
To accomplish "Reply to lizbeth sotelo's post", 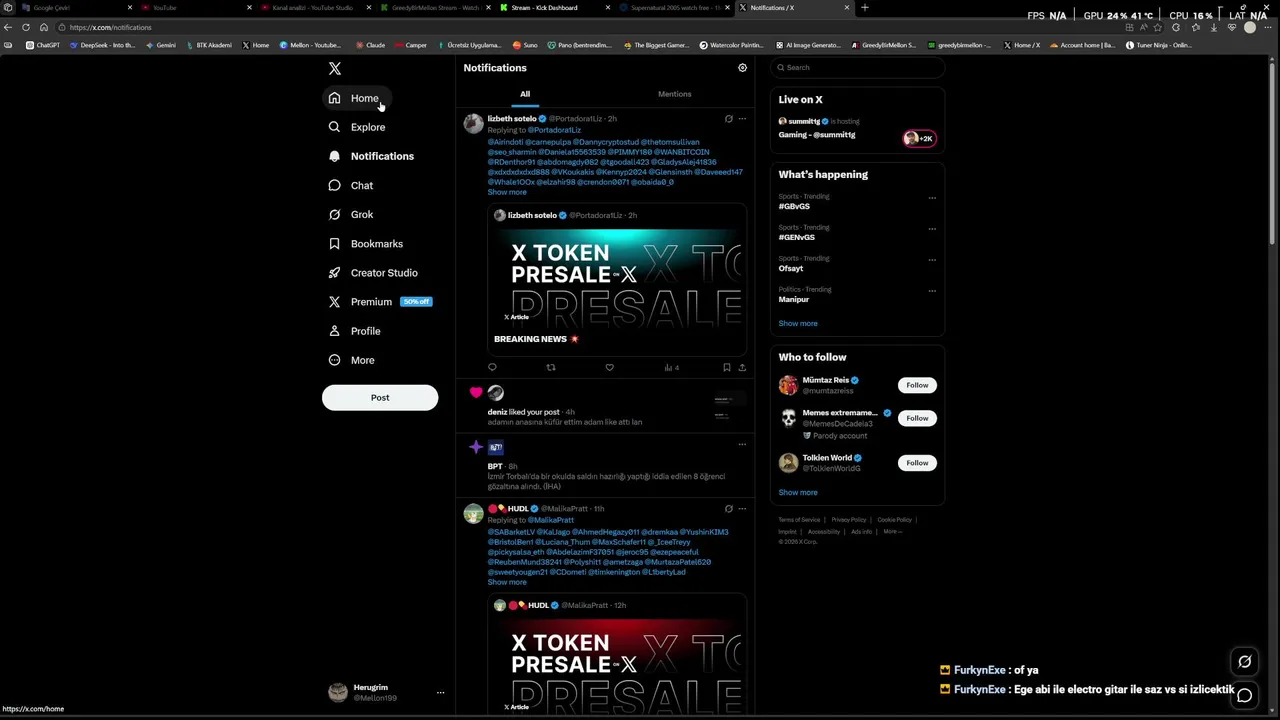I will [x=492, y=367].
